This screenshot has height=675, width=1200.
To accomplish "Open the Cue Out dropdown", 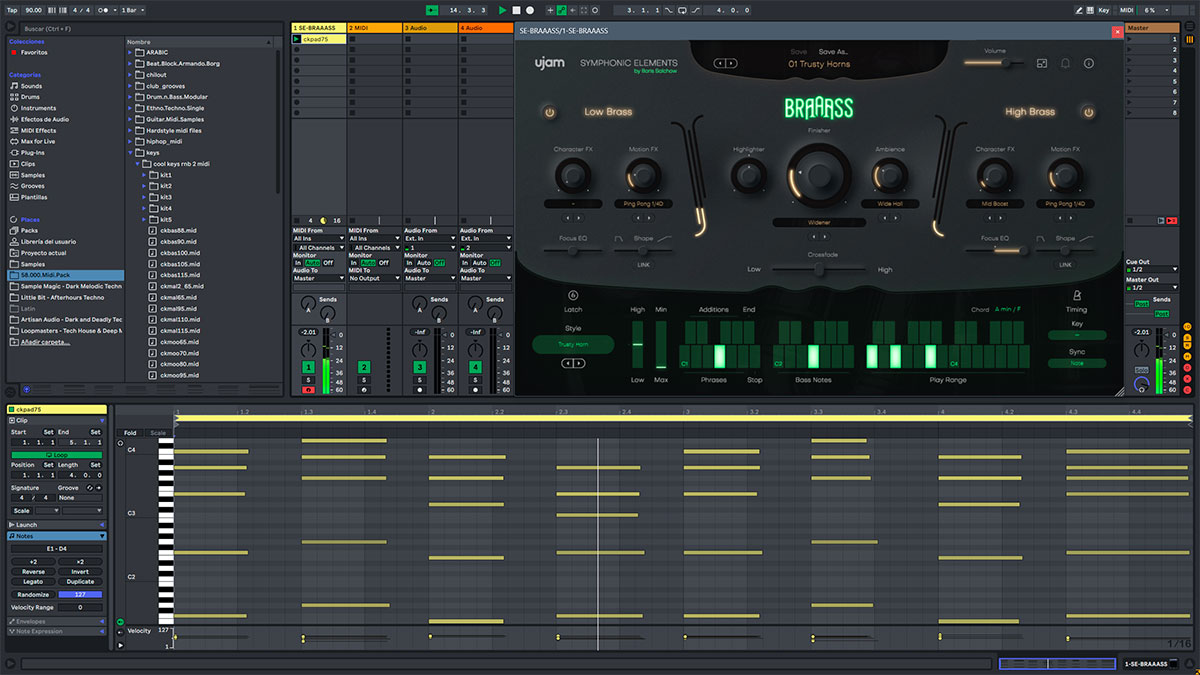I will click(x=1150, y=269).
